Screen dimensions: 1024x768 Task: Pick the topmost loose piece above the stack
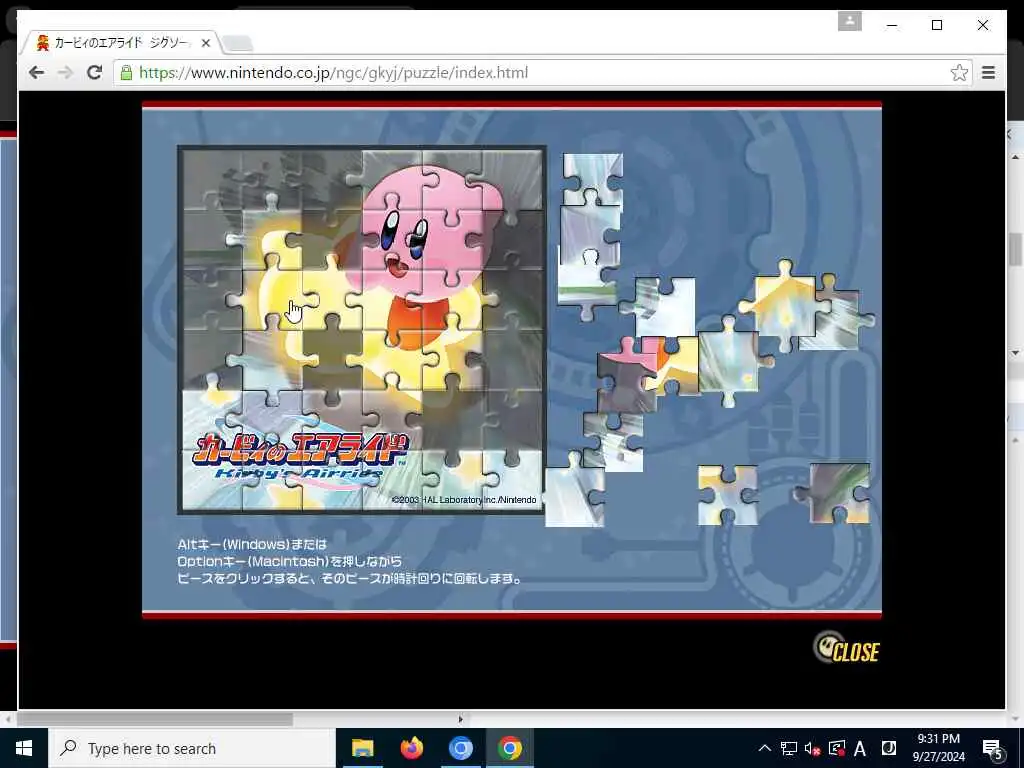(x=592, y=180)
